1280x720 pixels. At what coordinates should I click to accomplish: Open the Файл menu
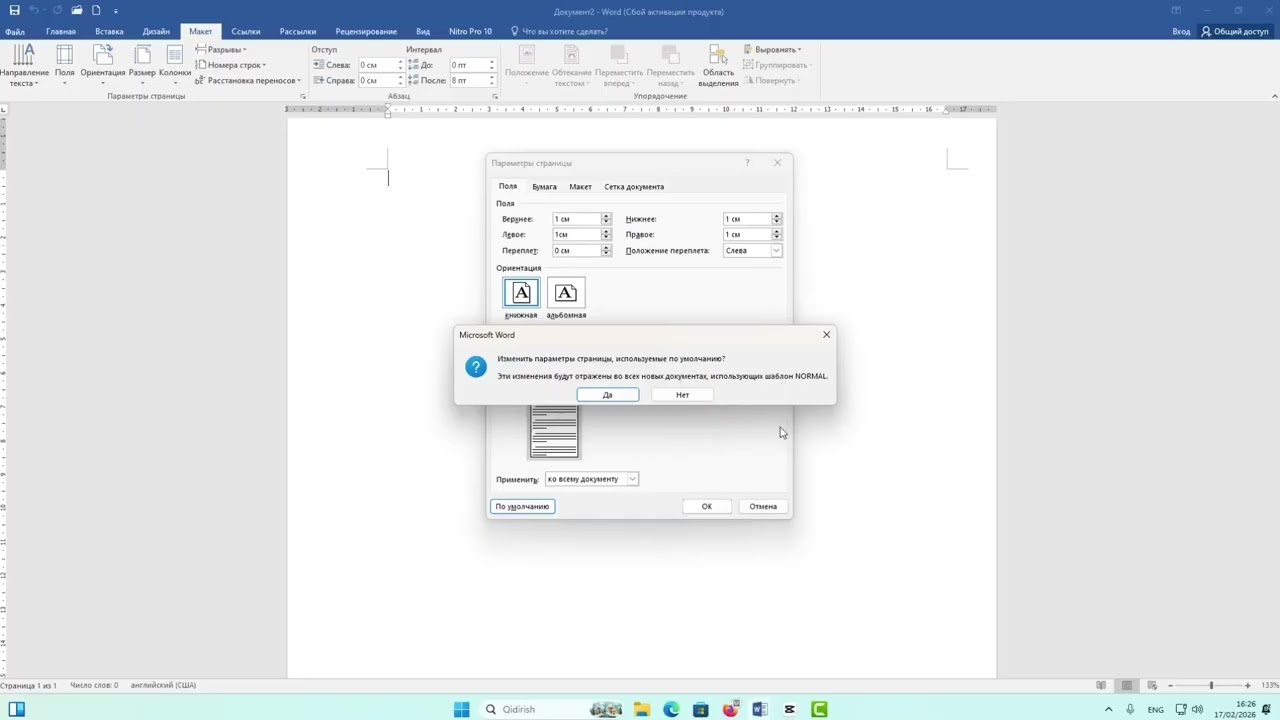pyautogui.click(x=14, y=31)
